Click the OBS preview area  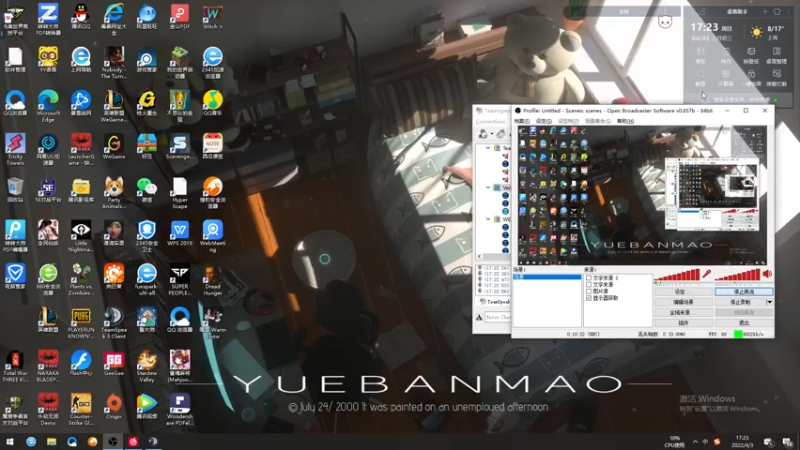[x=642, y=195]
